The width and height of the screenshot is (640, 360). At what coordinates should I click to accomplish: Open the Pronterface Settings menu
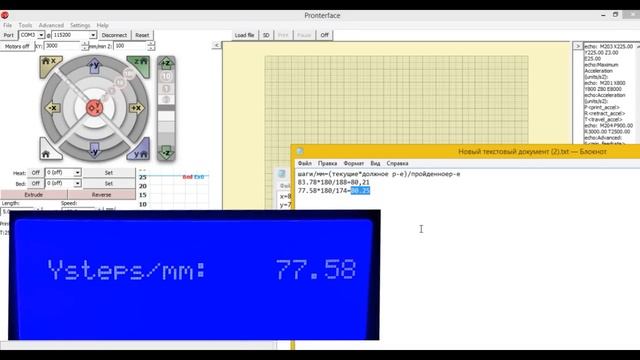pos(80,25)
